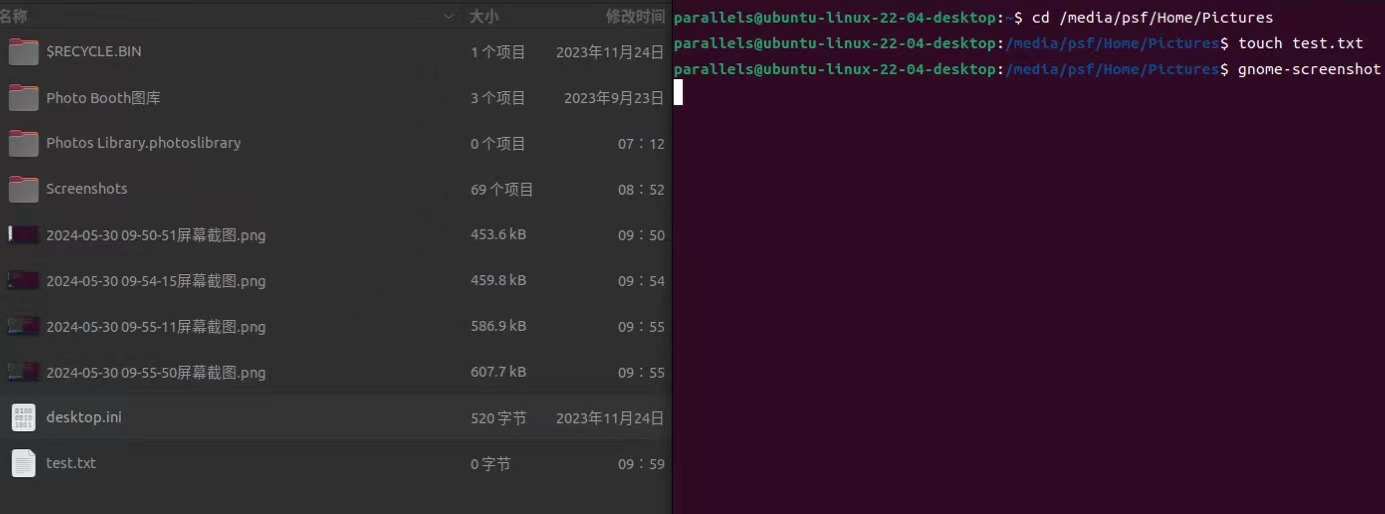Select file name 2024-05-30 09-55-50屏幕截图.png

[156, 373]
